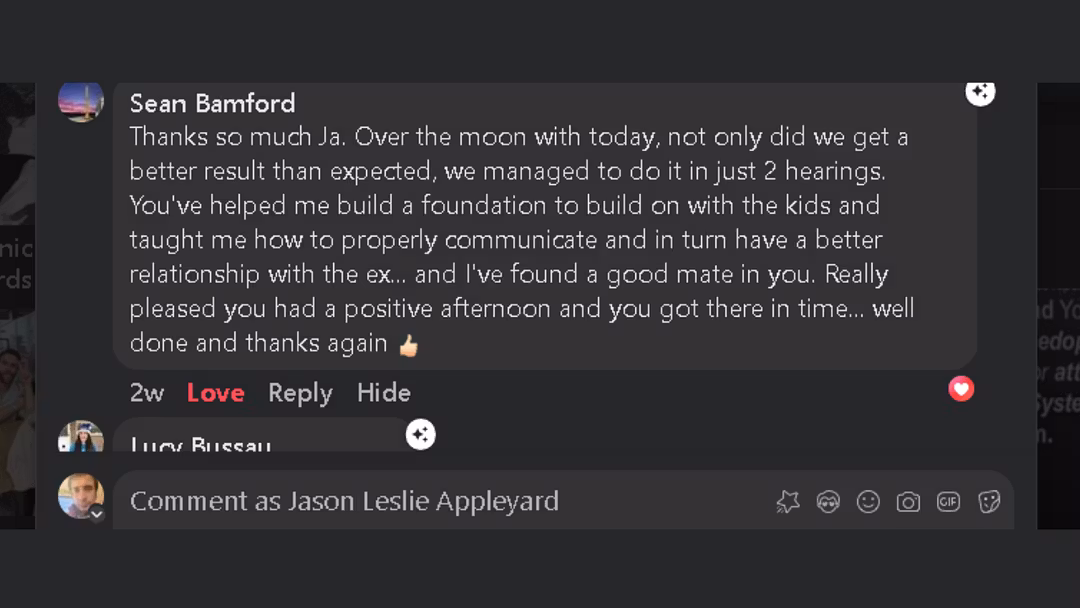Open the GIF picker

948,502
